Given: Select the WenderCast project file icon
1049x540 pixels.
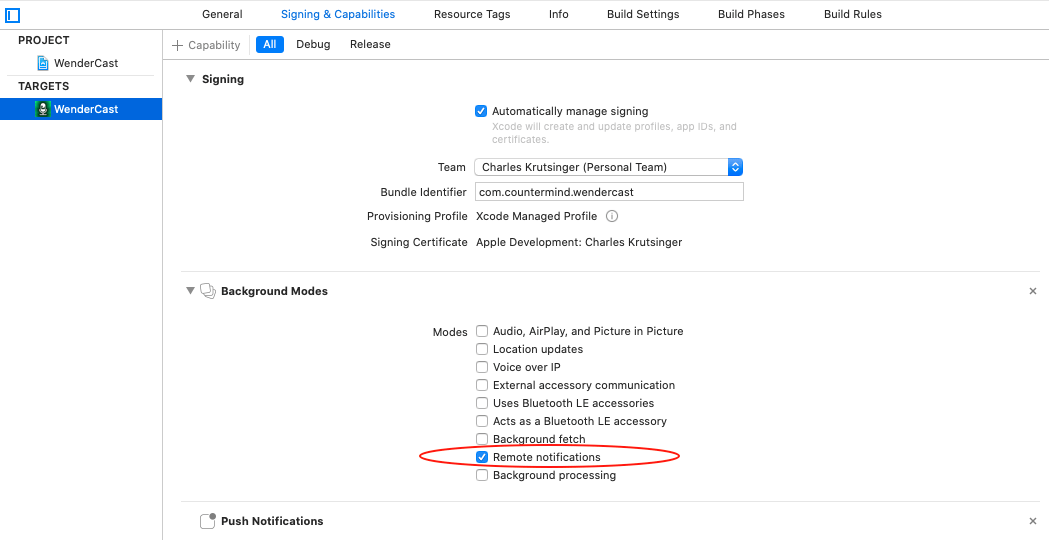Looking at the screenshot, I should (x=42, y=63).
